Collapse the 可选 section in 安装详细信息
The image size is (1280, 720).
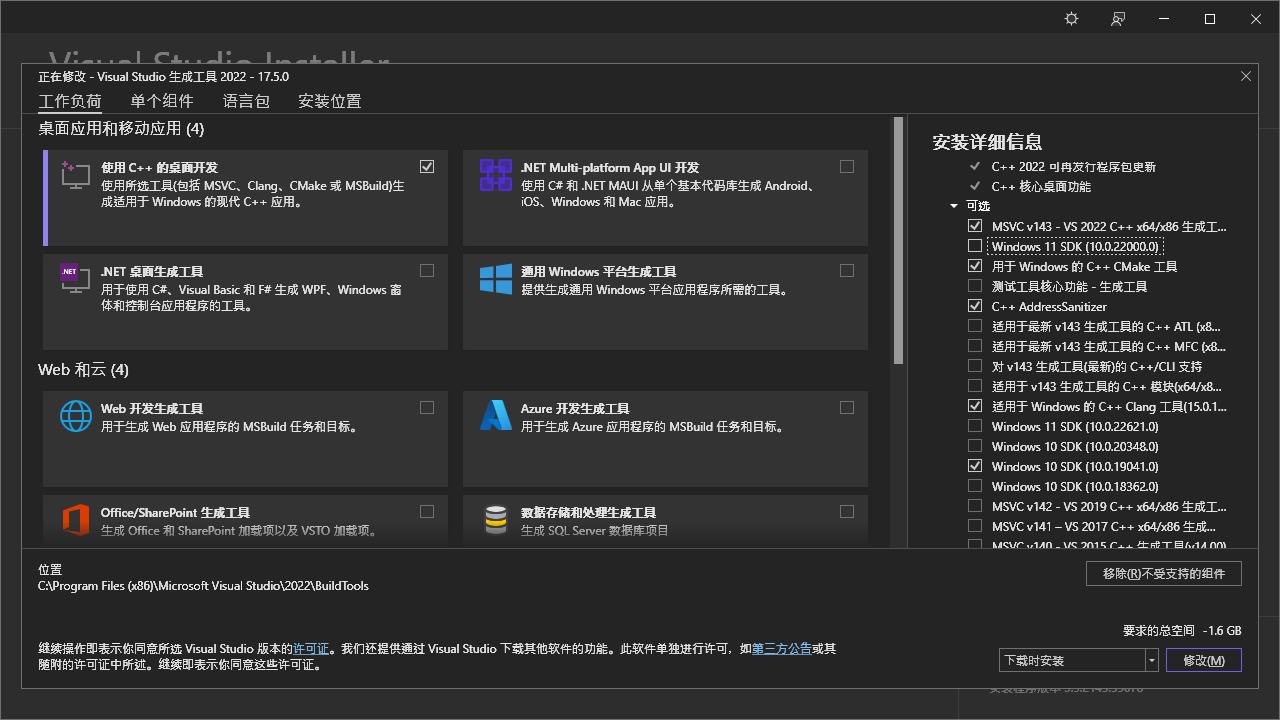pyautogui.click(x=953, y=206)
